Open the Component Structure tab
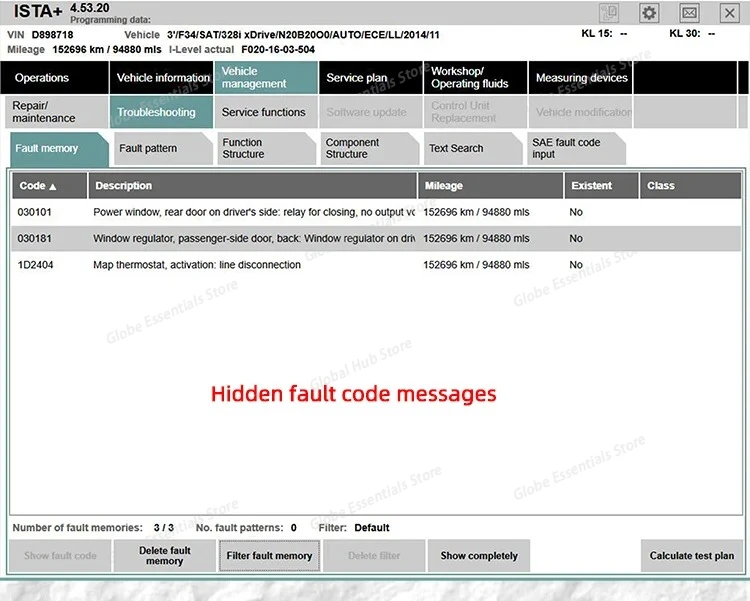750x601 pixels. tap(370, 149)
